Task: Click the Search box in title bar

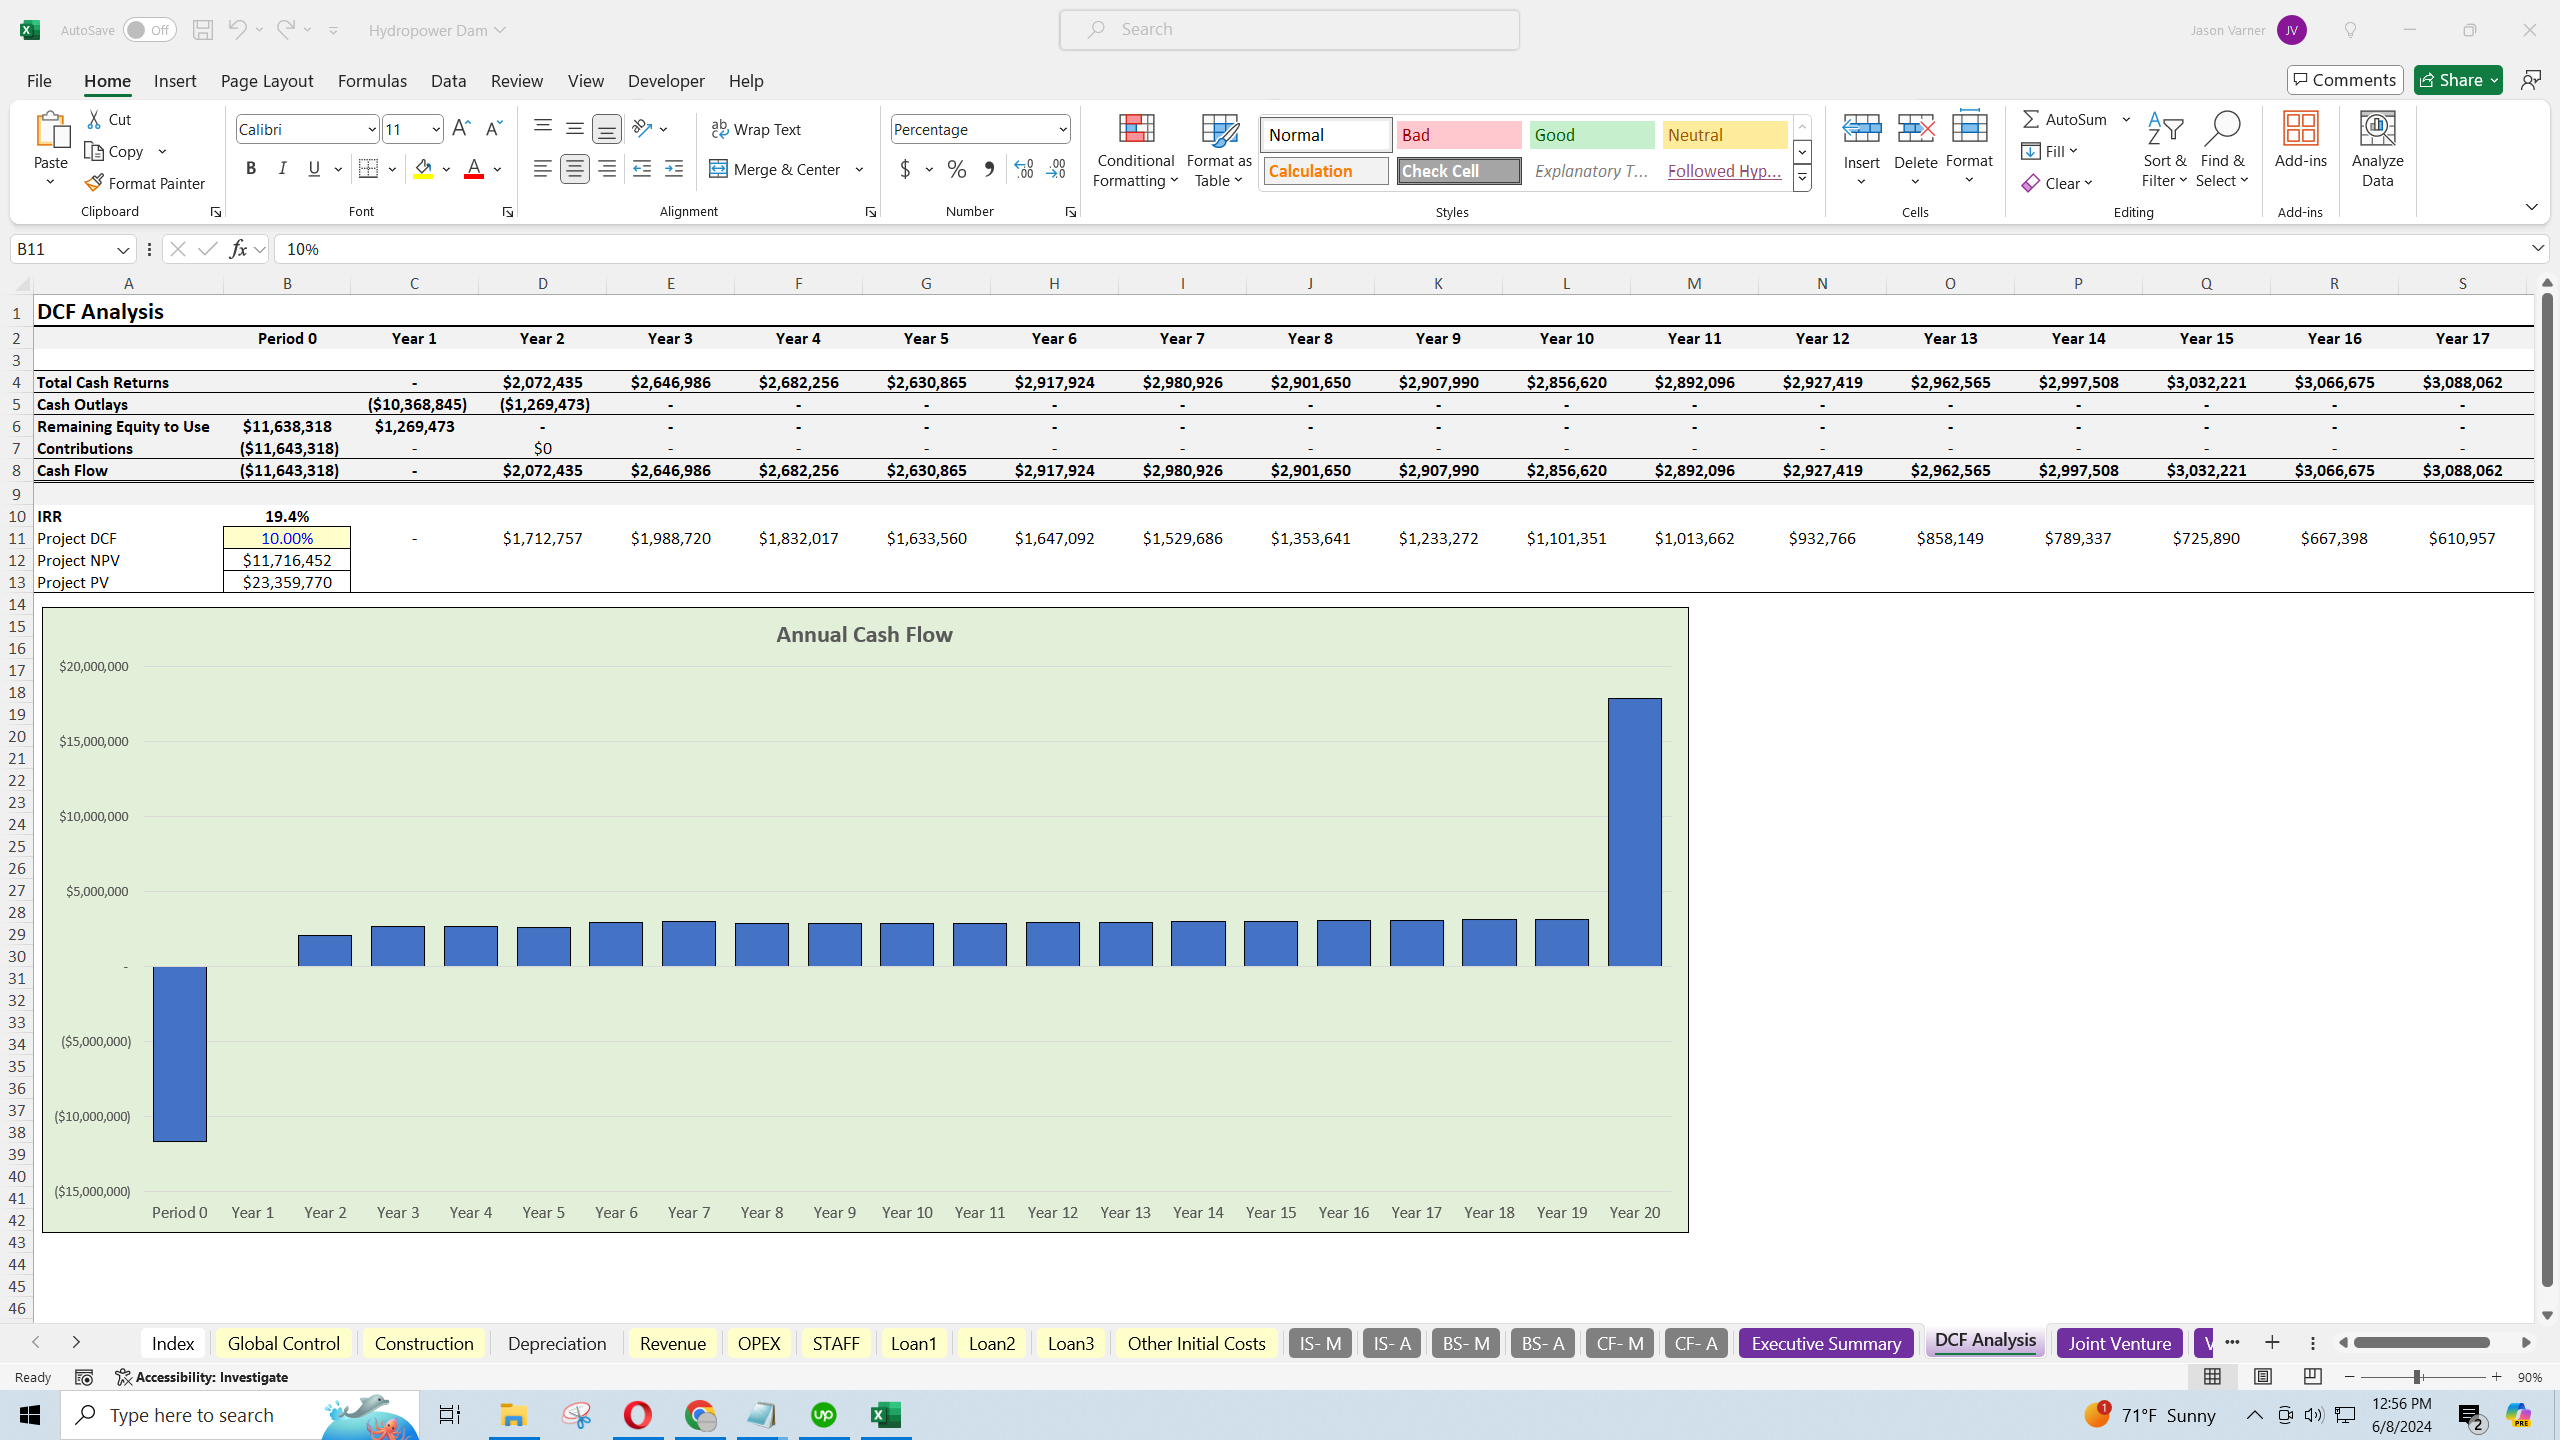Action: coord(1289,30)
